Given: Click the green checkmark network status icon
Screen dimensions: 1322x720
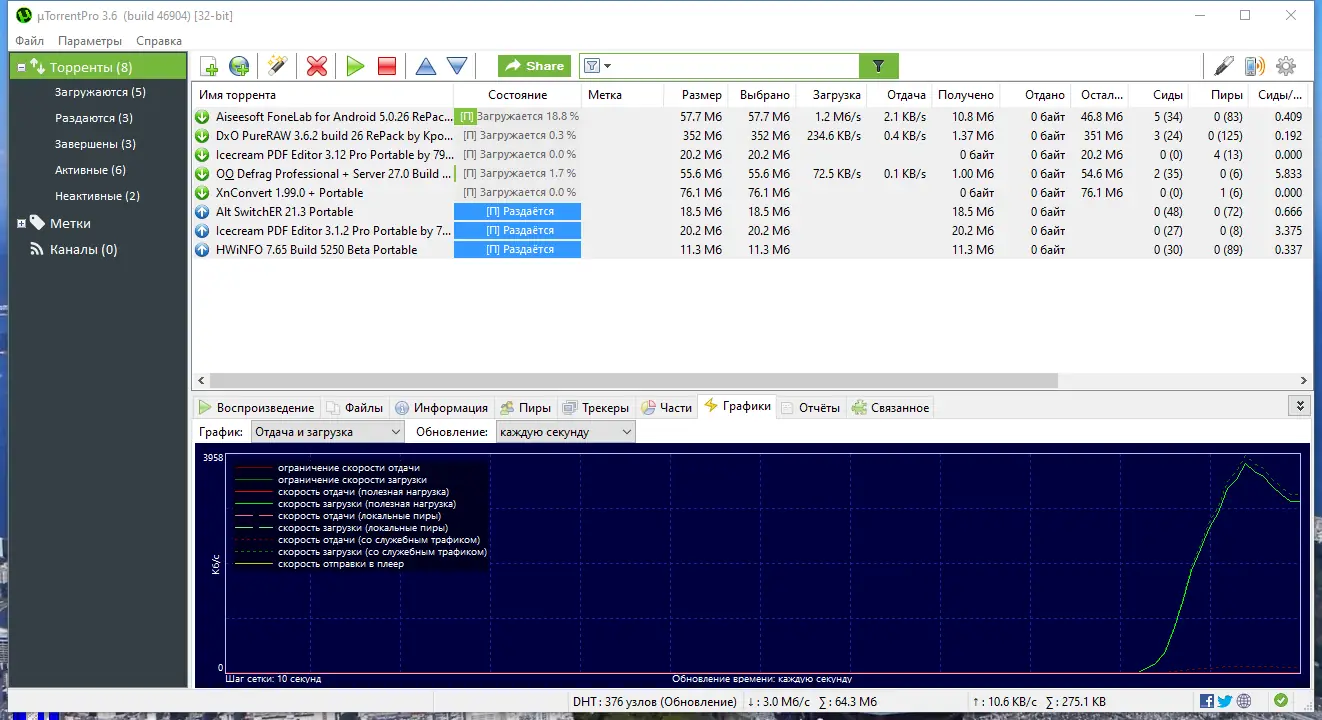Looking at the screenshot, I should 1281,701.
